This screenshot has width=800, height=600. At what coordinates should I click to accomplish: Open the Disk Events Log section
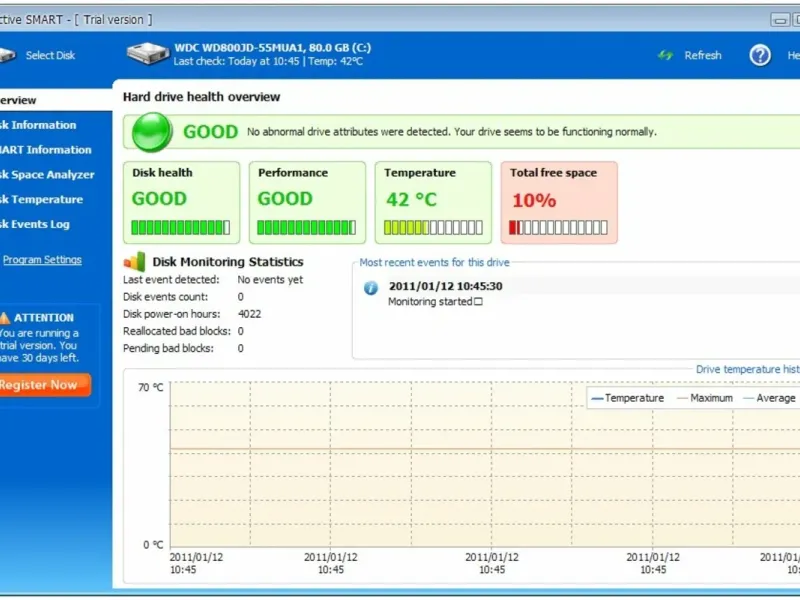tap(35, 224)
